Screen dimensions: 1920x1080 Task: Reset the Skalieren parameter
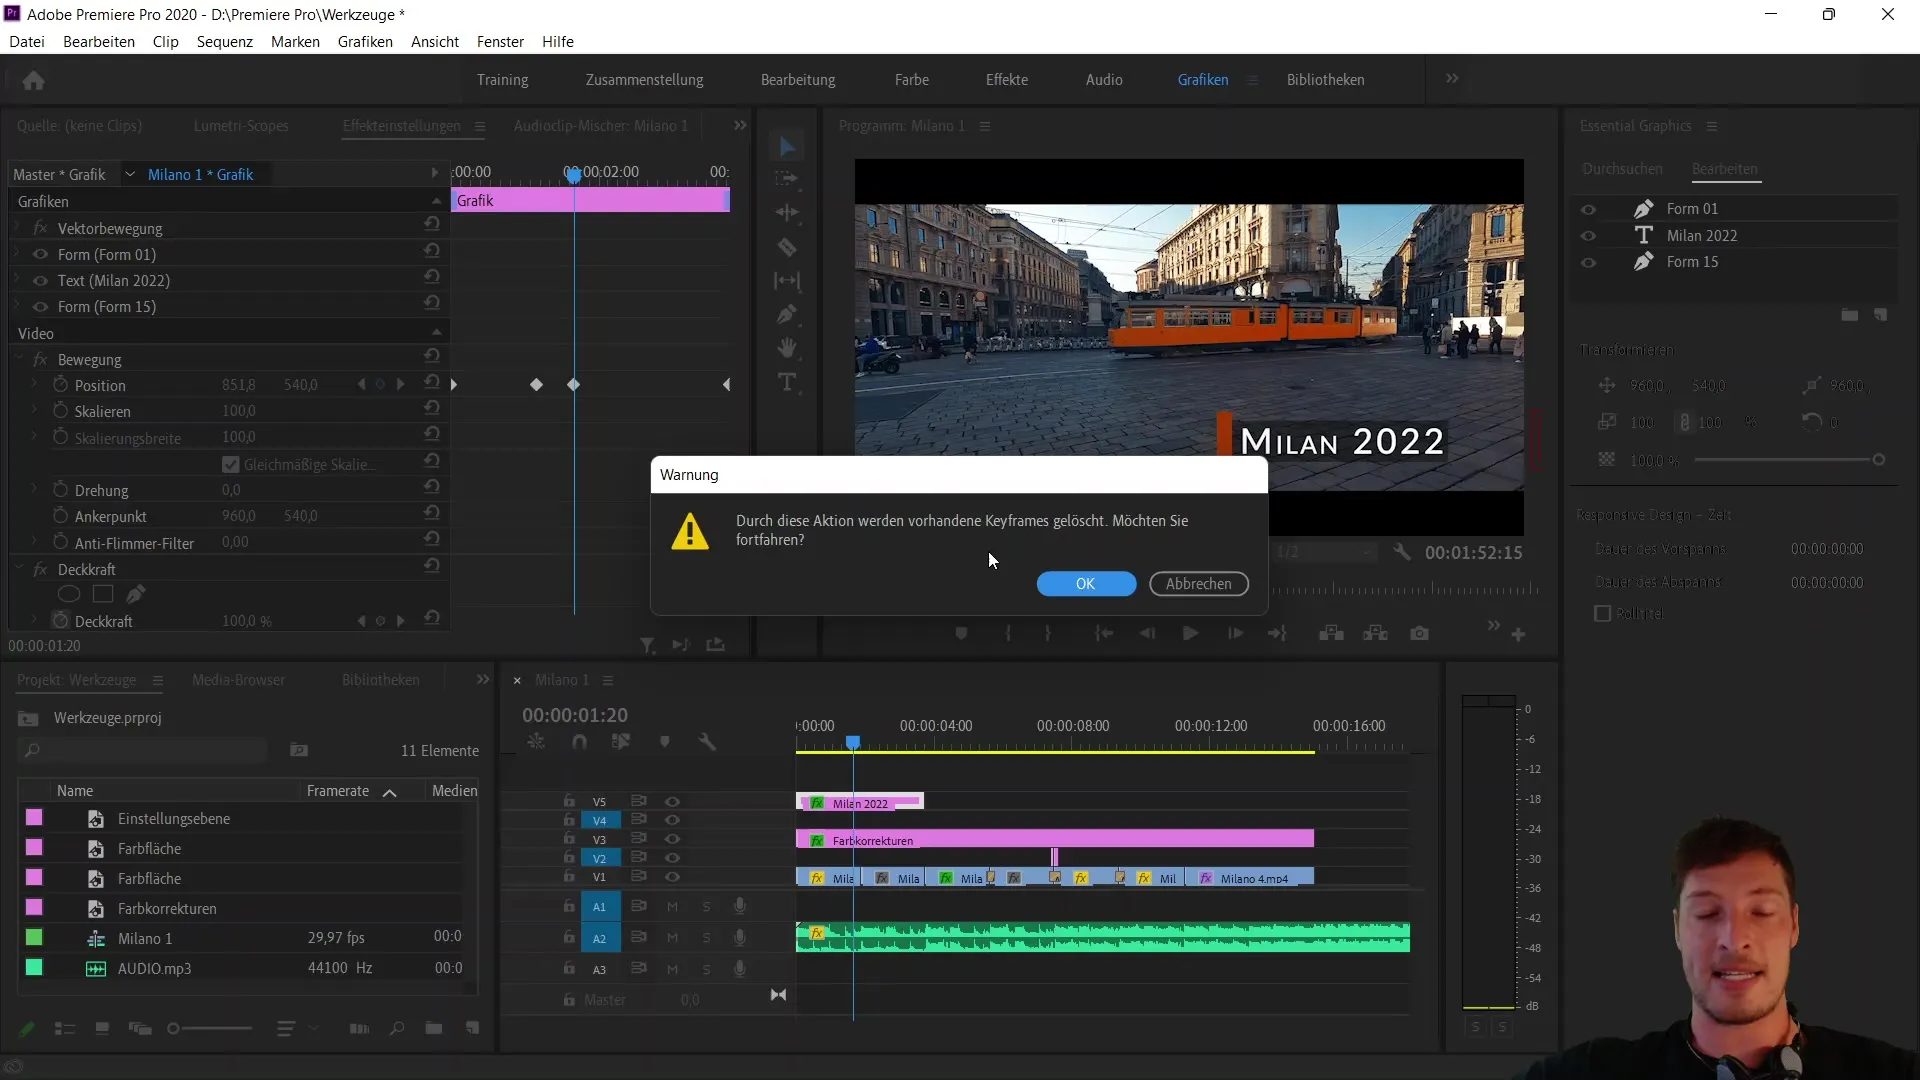(432, 409)
